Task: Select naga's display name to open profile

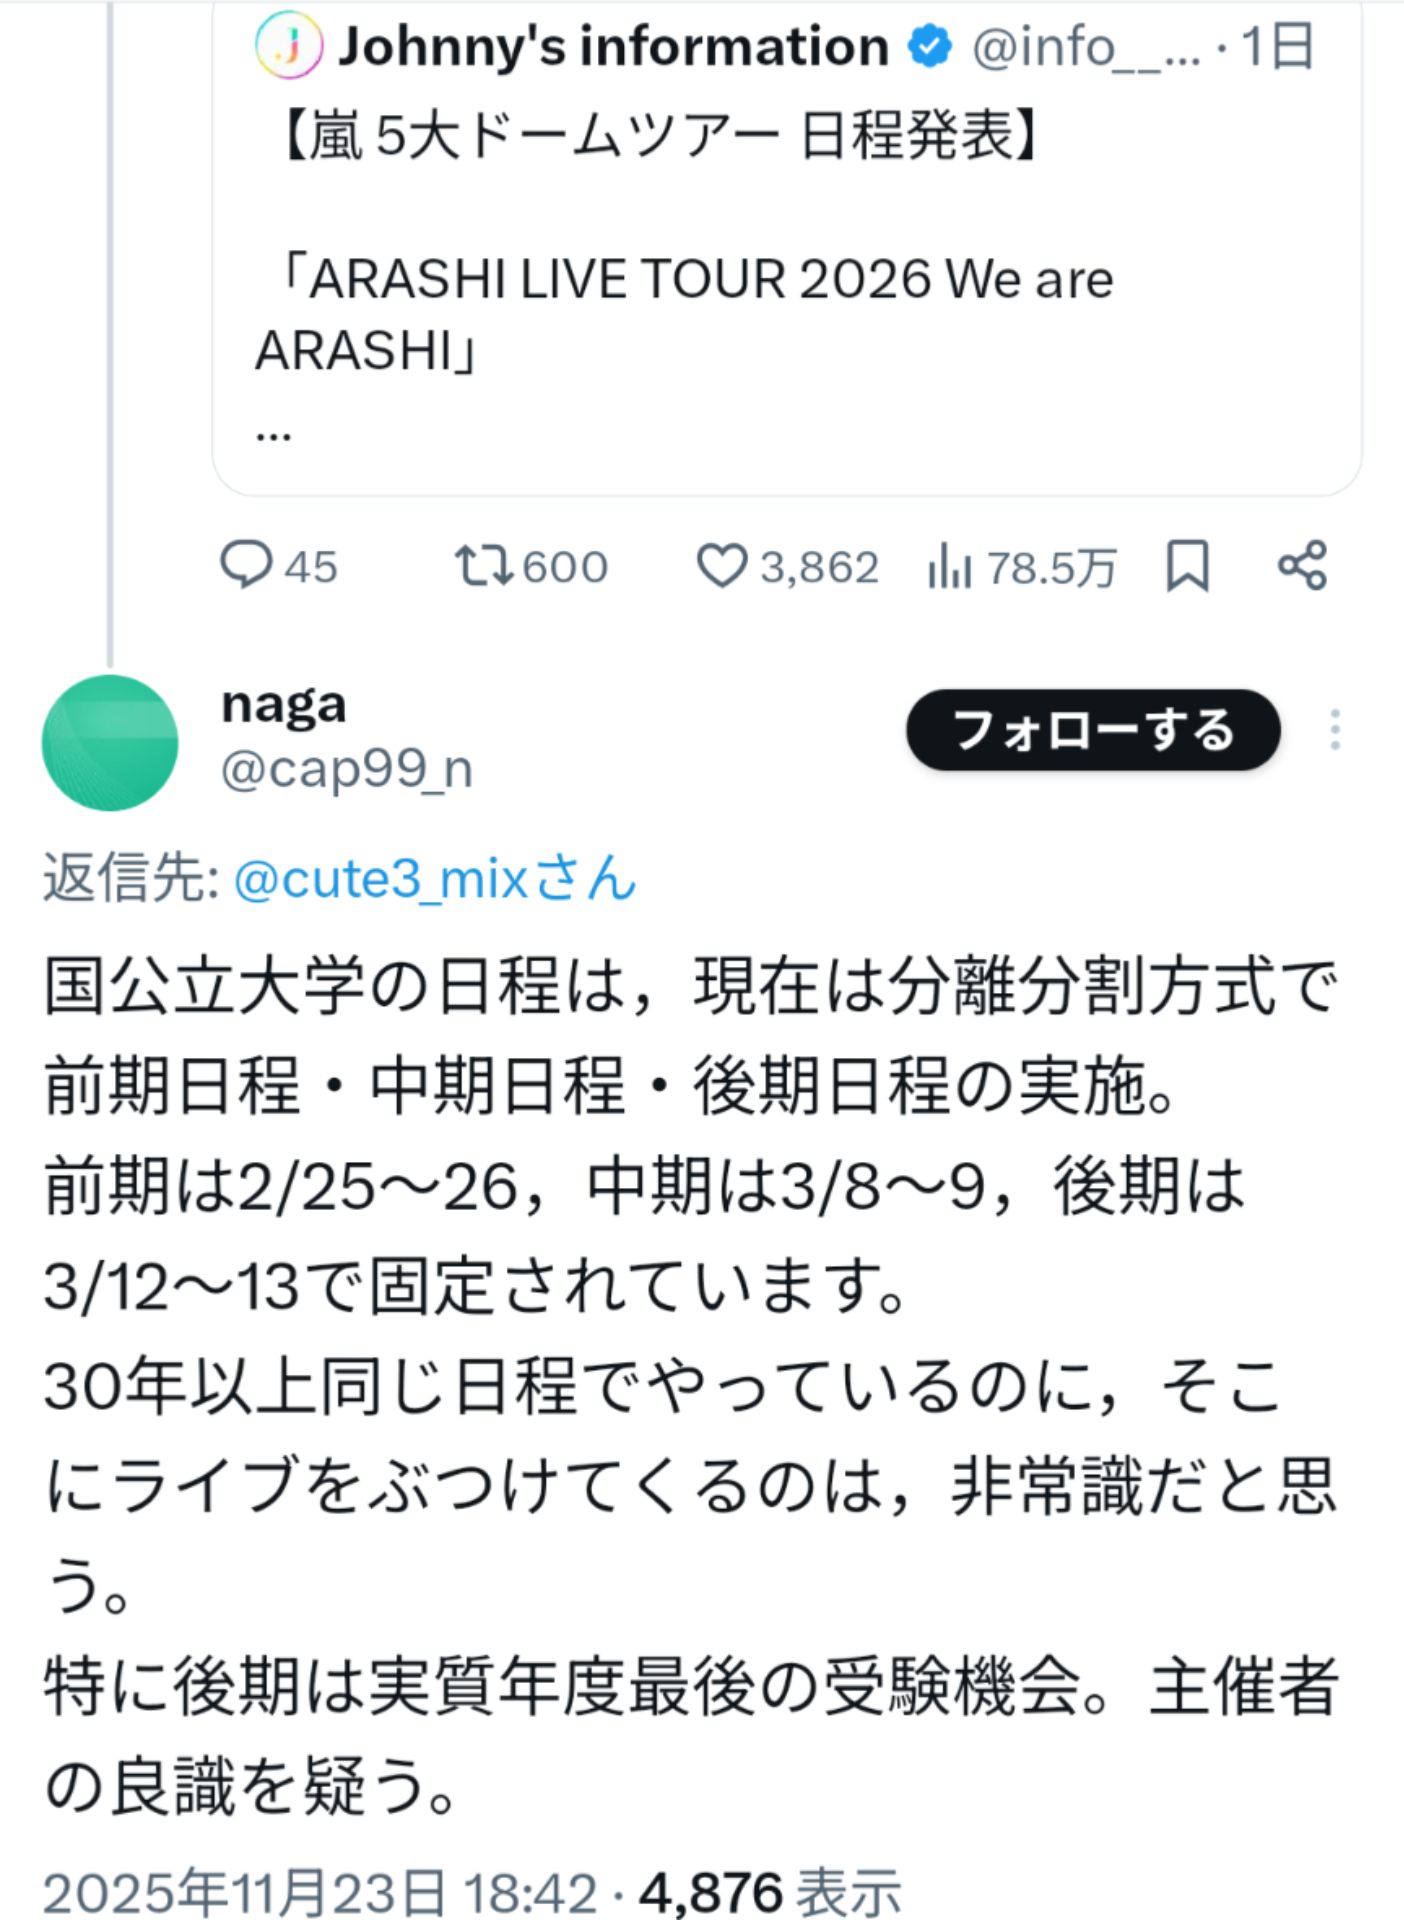Action: (x=282, y=705)
